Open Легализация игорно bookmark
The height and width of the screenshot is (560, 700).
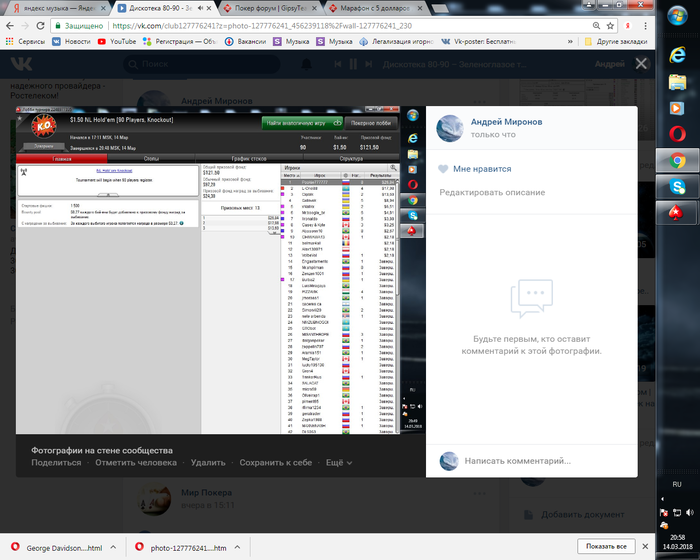click(x=396, y=42)
